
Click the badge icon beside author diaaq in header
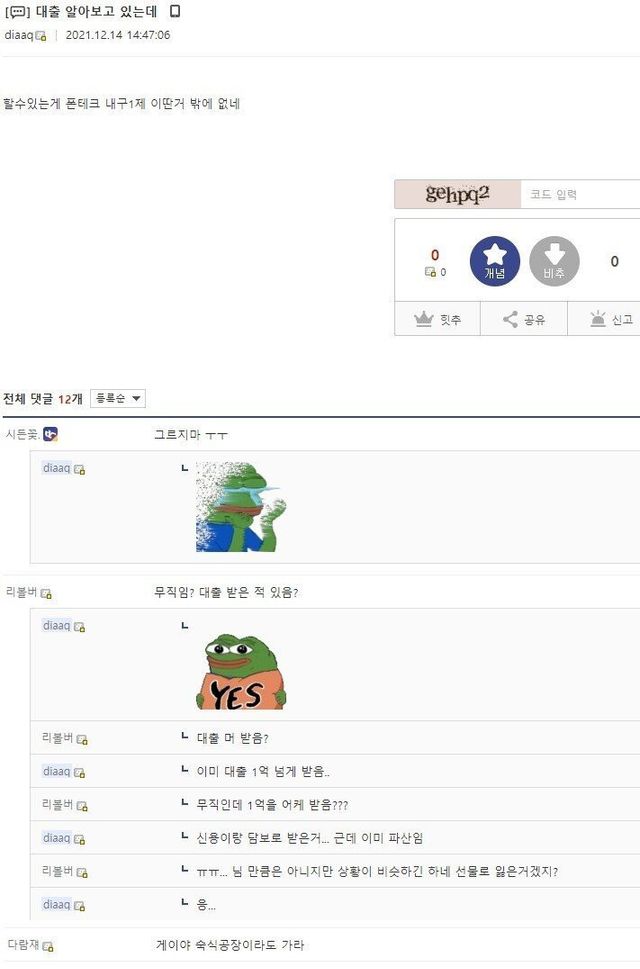(41, 36)
